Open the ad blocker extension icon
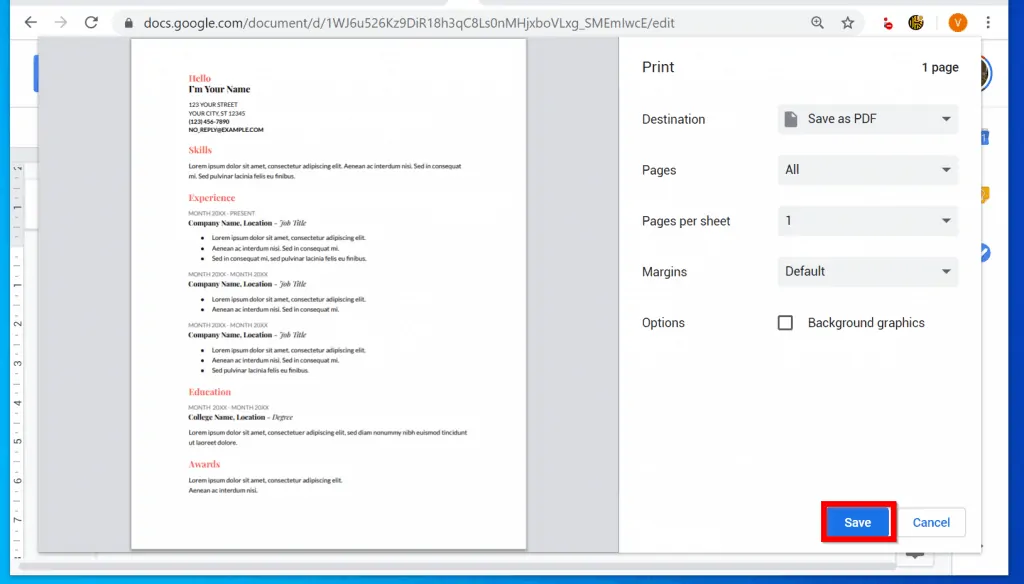 point(887,22)
